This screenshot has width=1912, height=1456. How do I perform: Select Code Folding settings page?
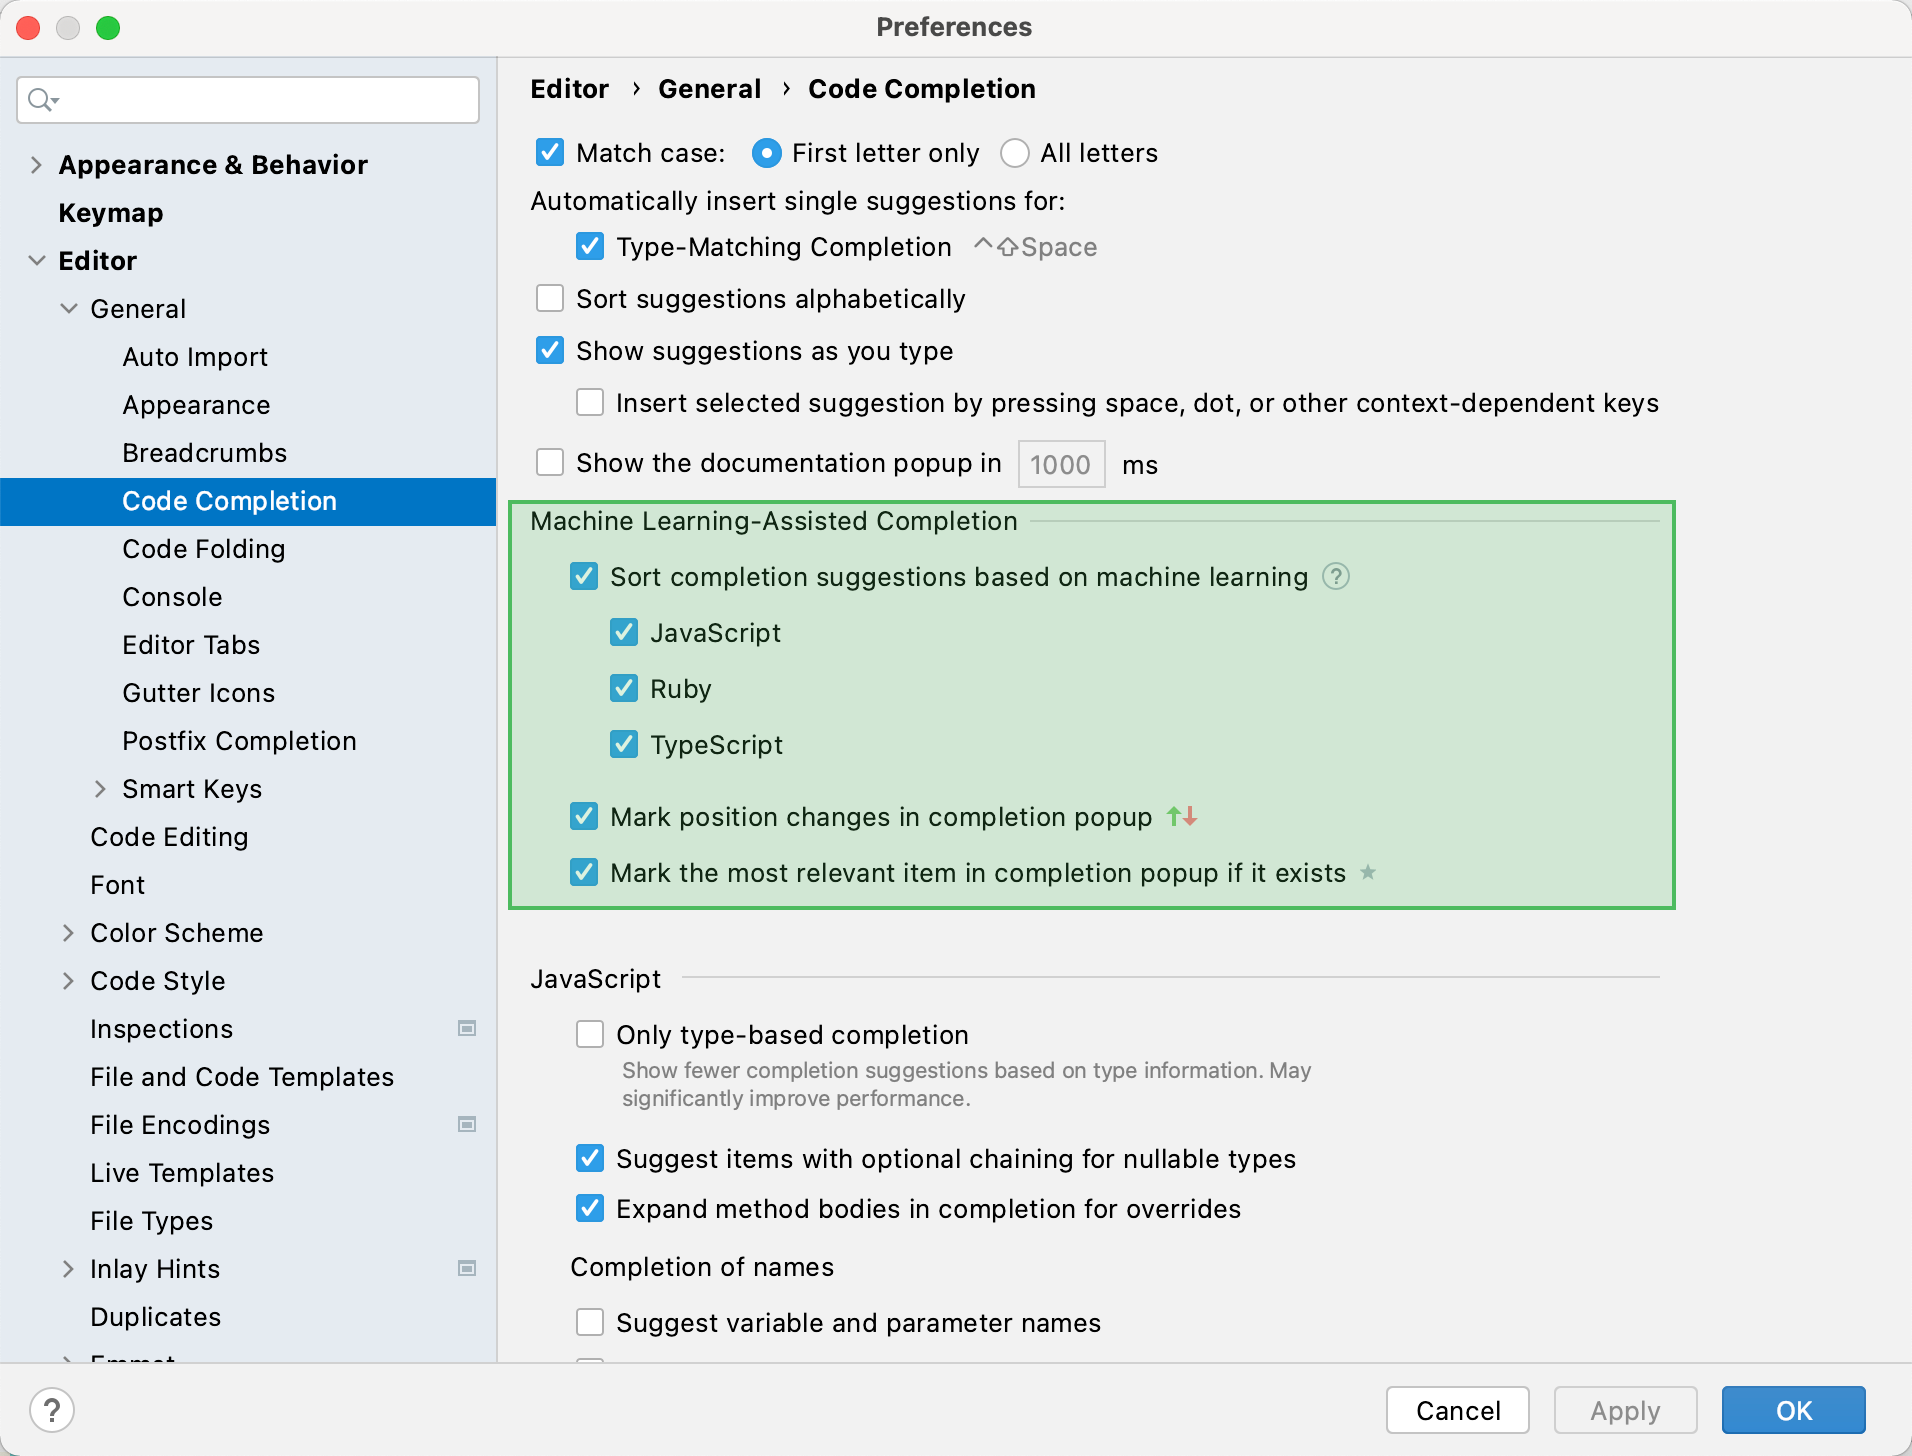click(x=203, y=548)
